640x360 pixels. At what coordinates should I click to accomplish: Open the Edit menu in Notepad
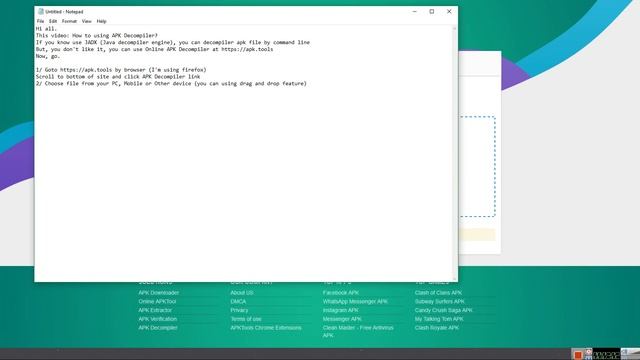pos(53,21)
